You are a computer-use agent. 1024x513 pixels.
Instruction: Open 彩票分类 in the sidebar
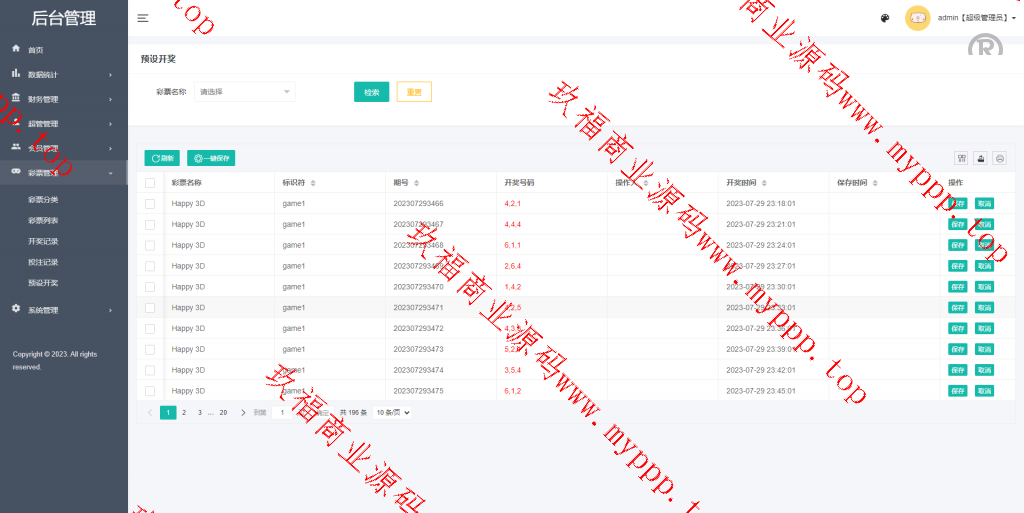pos(43,199)
